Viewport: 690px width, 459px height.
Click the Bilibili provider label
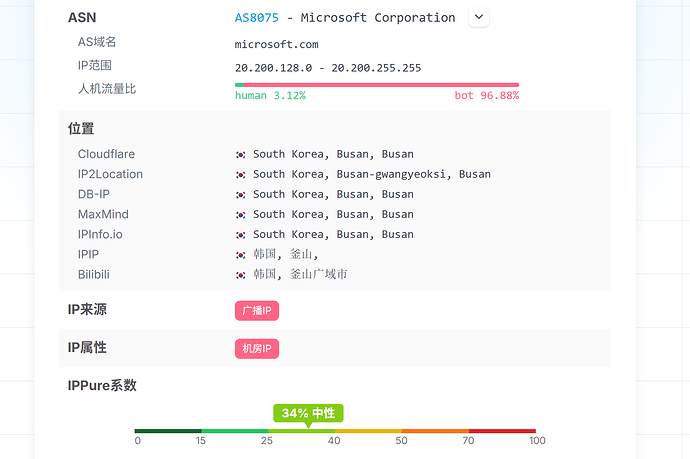(x=93, y=275)
